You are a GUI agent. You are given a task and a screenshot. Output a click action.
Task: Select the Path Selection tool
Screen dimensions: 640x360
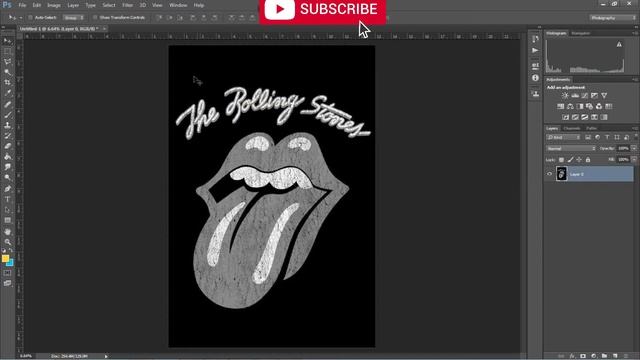7,210
